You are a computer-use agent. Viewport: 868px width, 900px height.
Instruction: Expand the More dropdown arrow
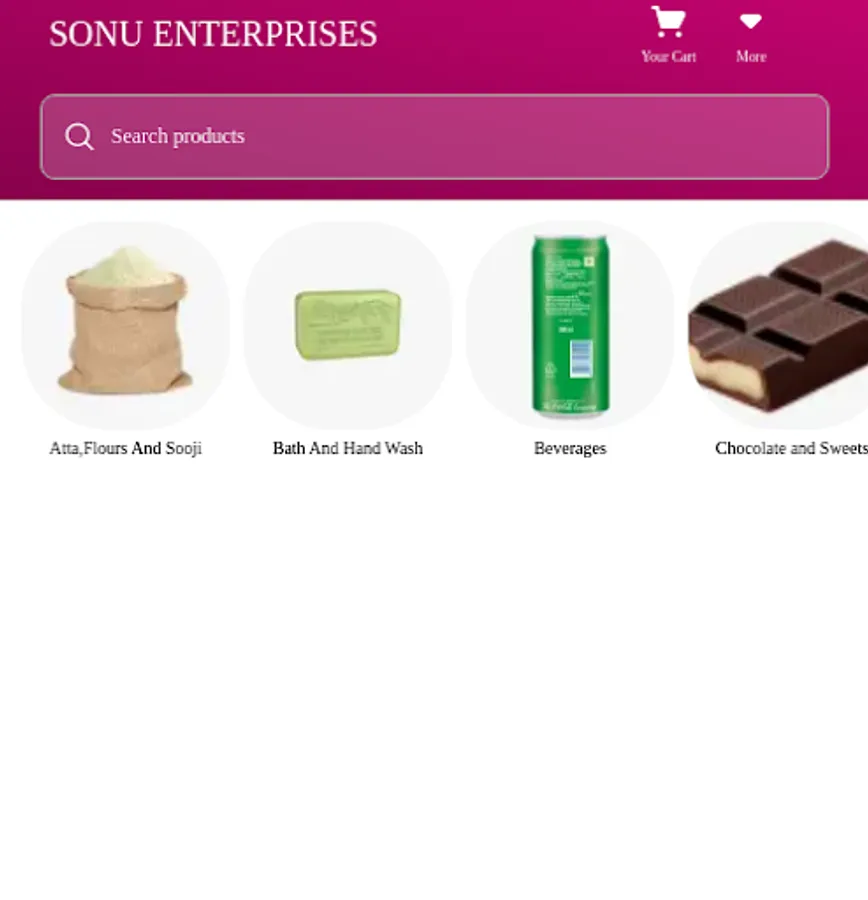pyautogui.click(x=751, y=21)
